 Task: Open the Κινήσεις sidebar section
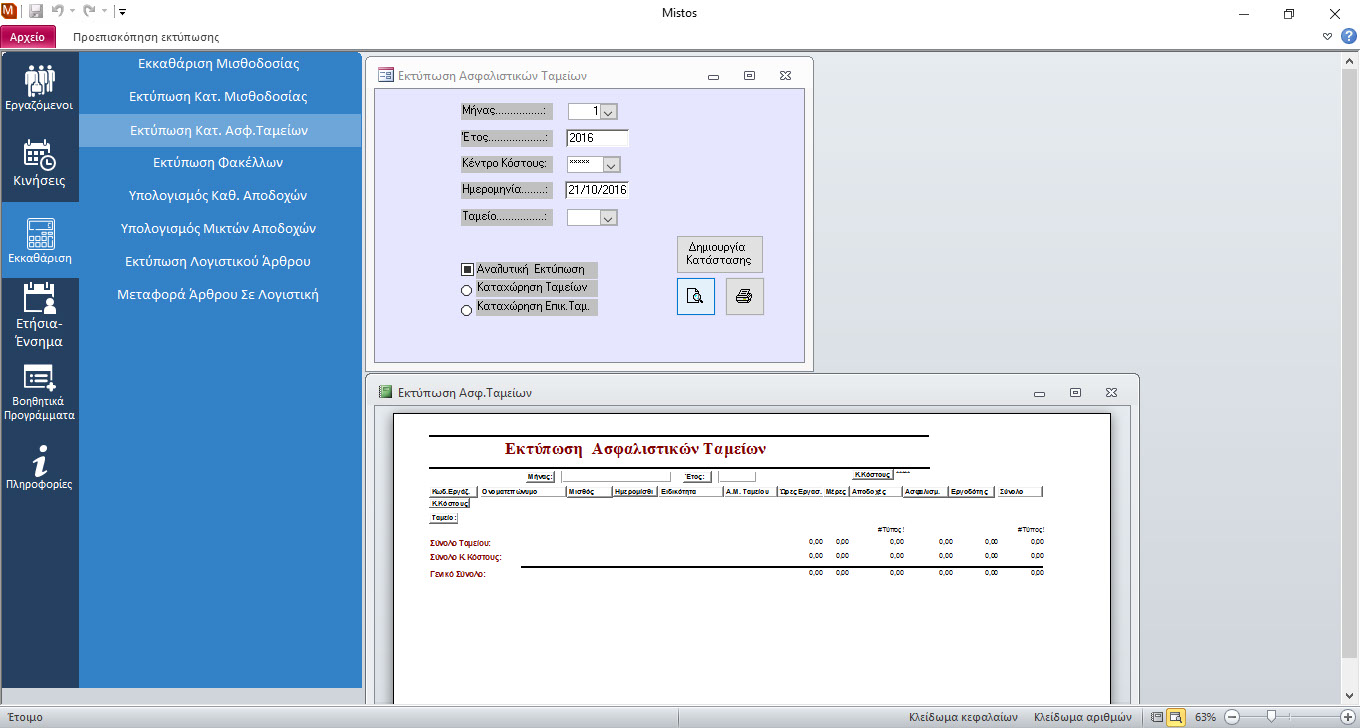39,163
